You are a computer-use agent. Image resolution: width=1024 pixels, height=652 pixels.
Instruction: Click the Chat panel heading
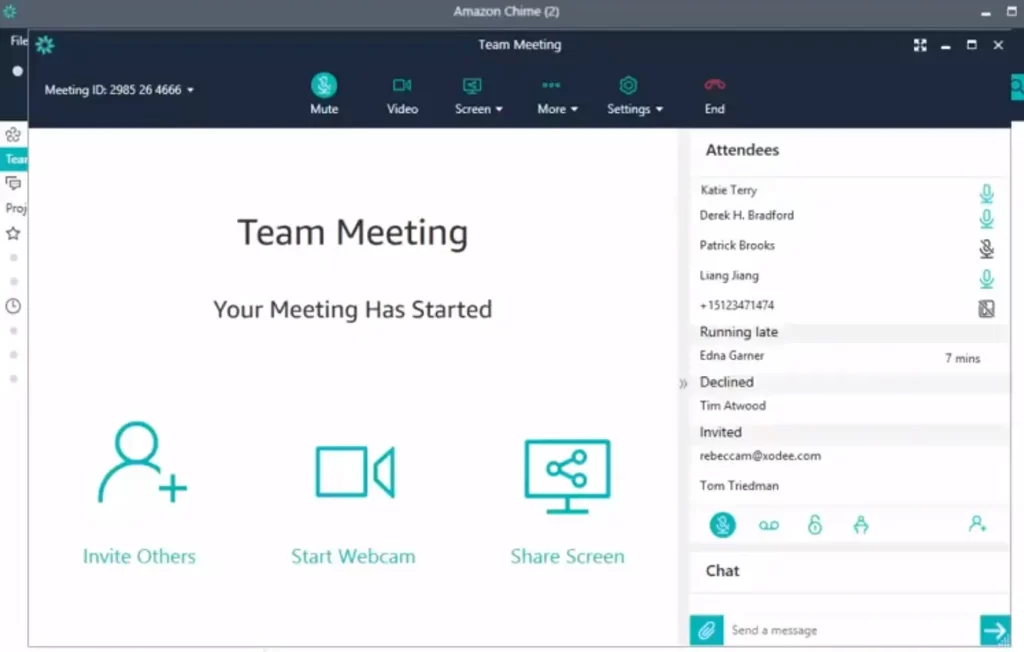point(722,571)
